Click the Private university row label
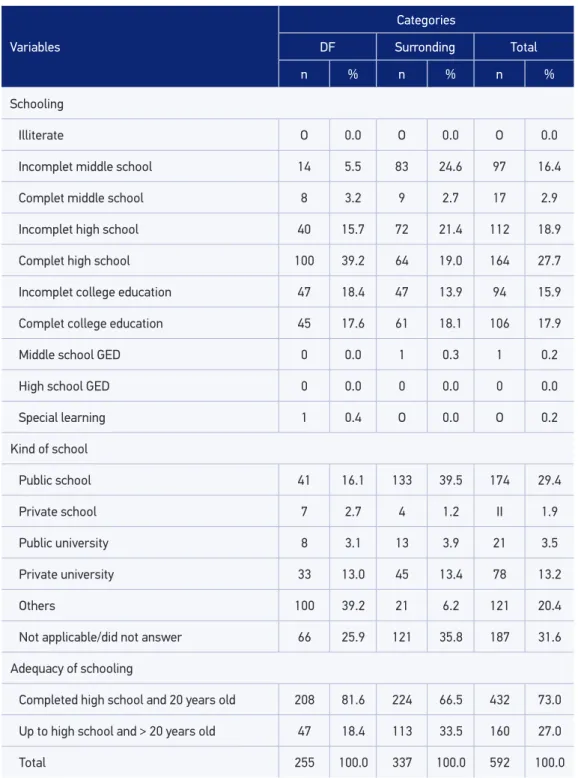 click(66, 574)
